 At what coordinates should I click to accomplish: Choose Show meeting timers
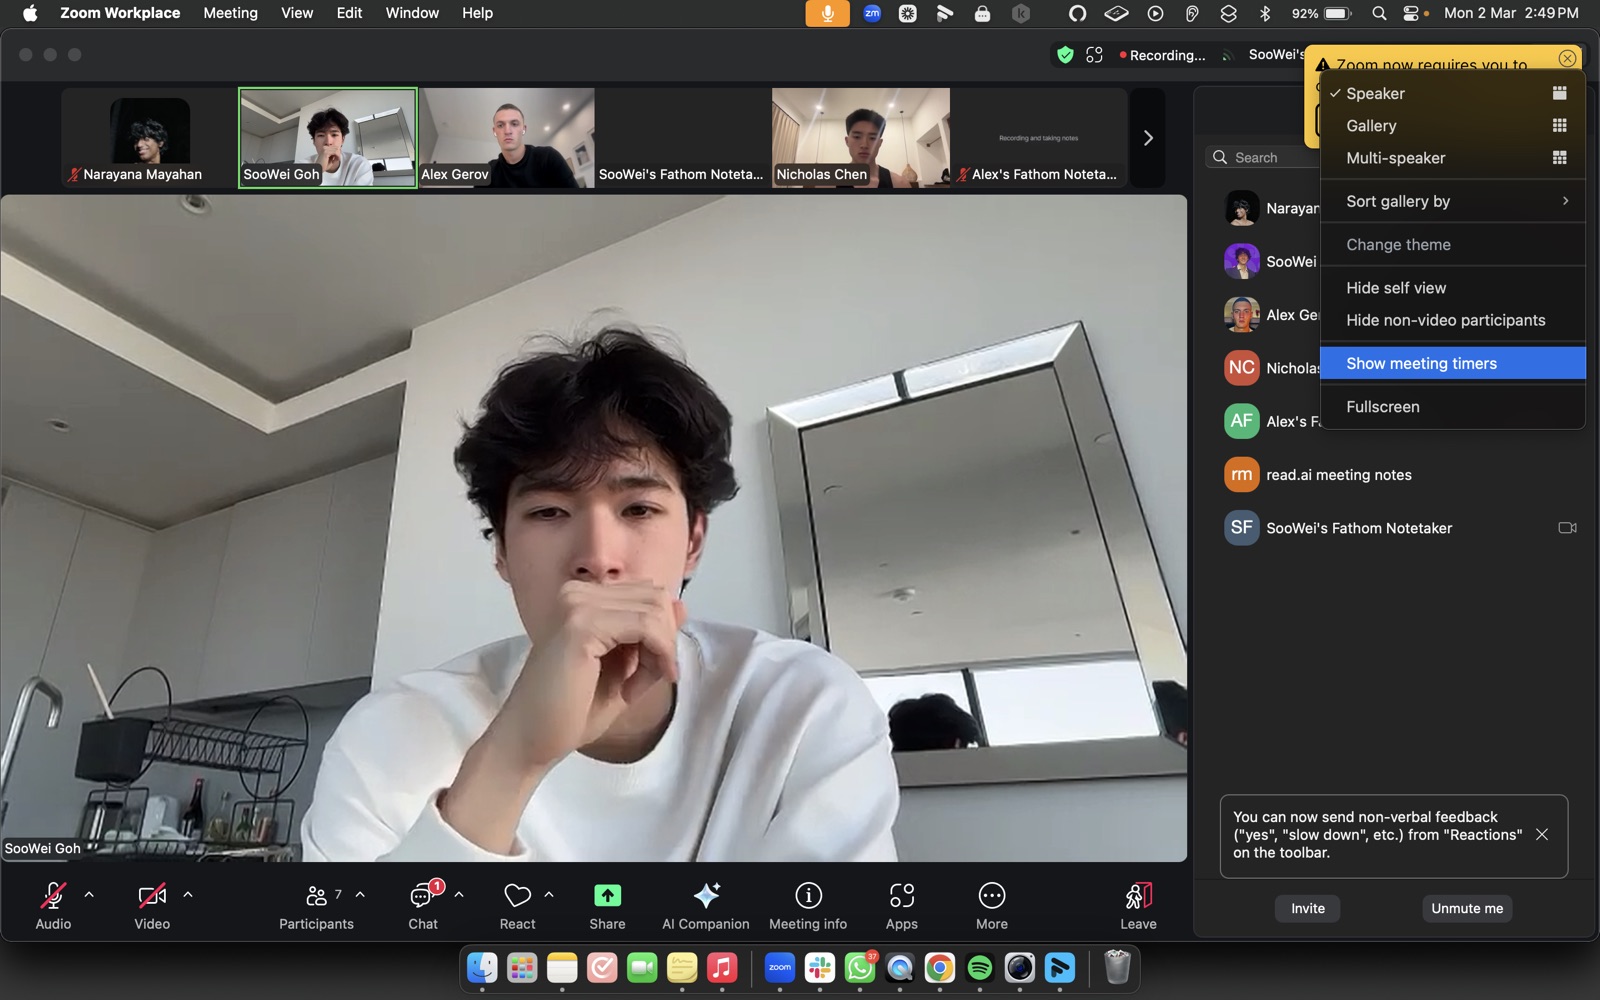pyautogui.click(x=1453, y=363)
